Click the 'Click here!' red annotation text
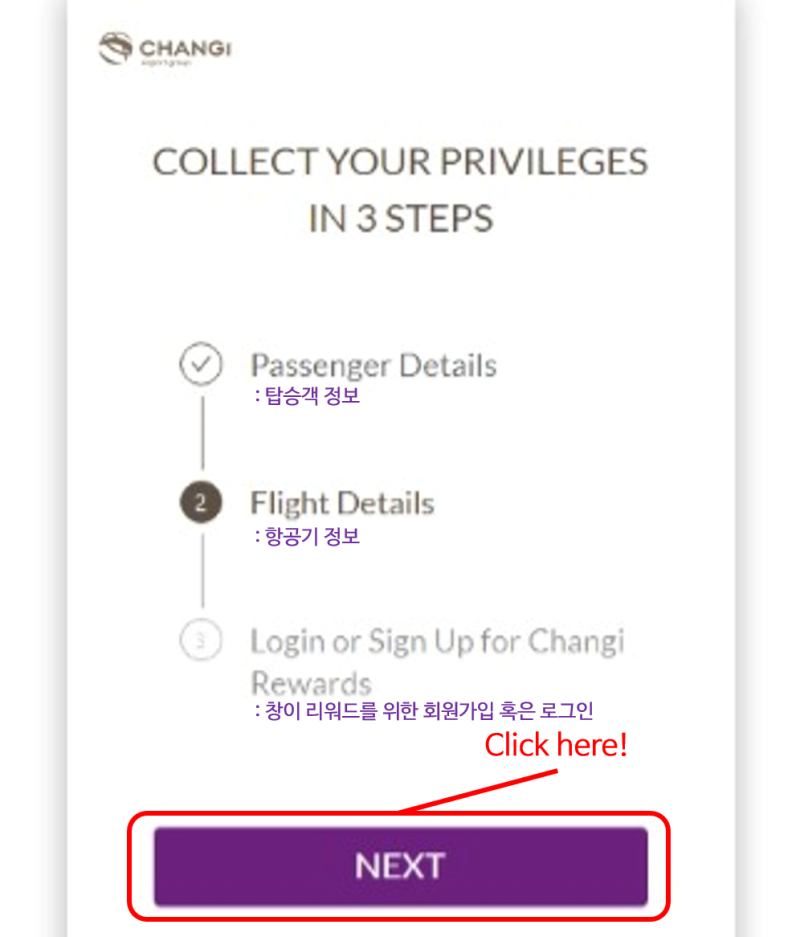Screen dimensions: 800x937 556,745
